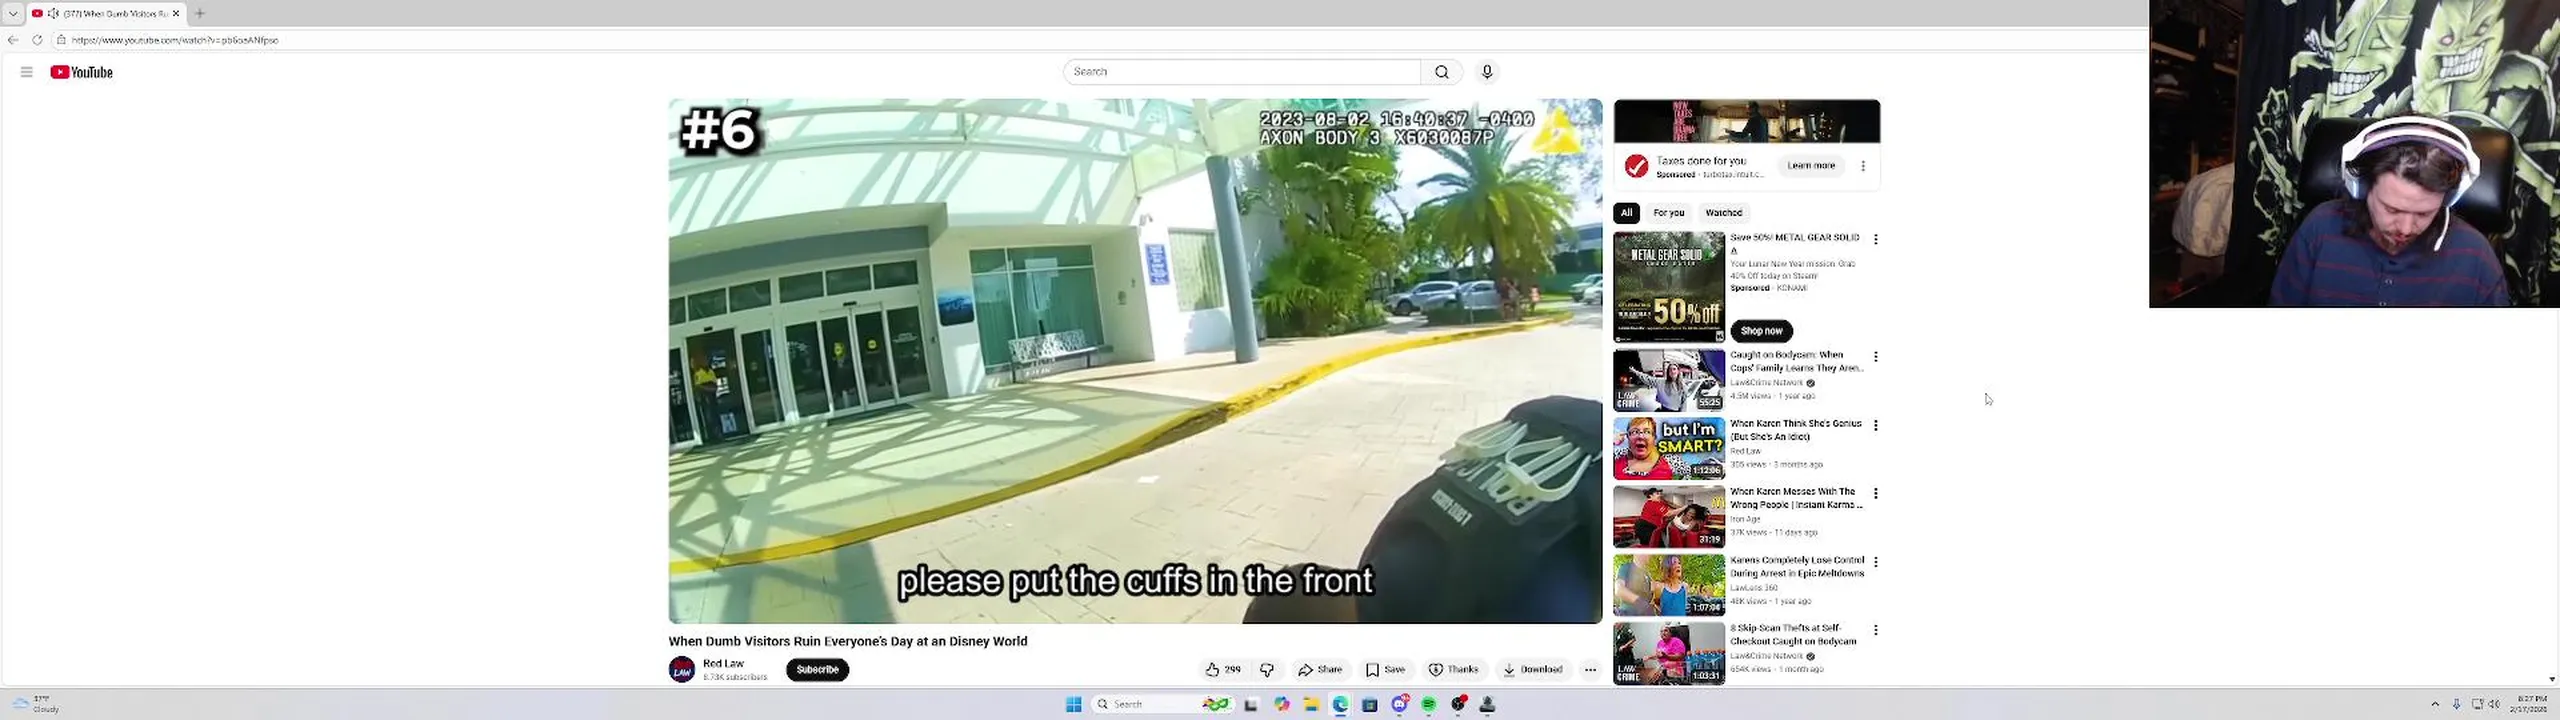
Task: Open Law&Crime Network channel under Bodycam video
Action: point(1767,383)
